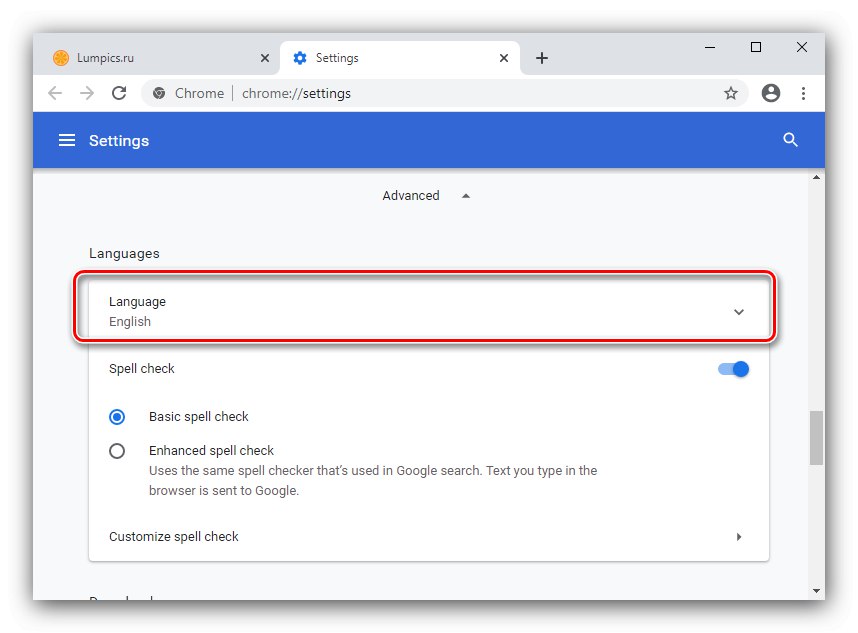The image size is (858, 633).
Task: Open the Settings hamburger menu
Action: (67, 141)
